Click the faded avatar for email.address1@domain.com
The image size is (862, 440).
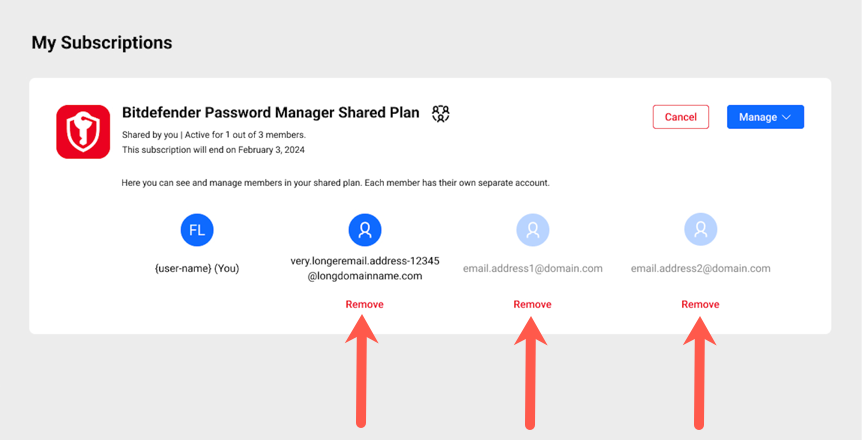(x=533, y=230)
